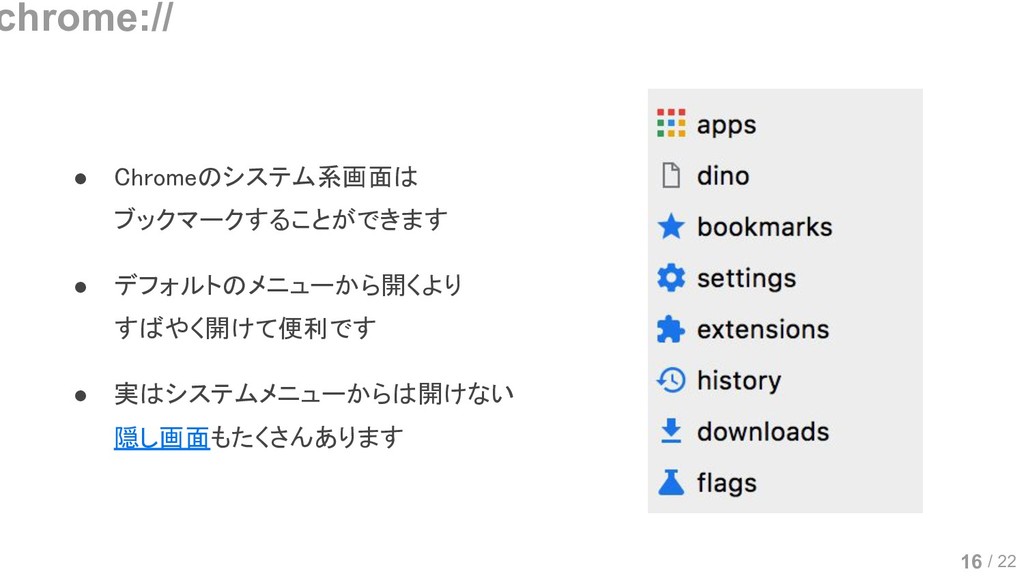
Task: Click the chrome:// slide title
Action: (x=85, y=16)
